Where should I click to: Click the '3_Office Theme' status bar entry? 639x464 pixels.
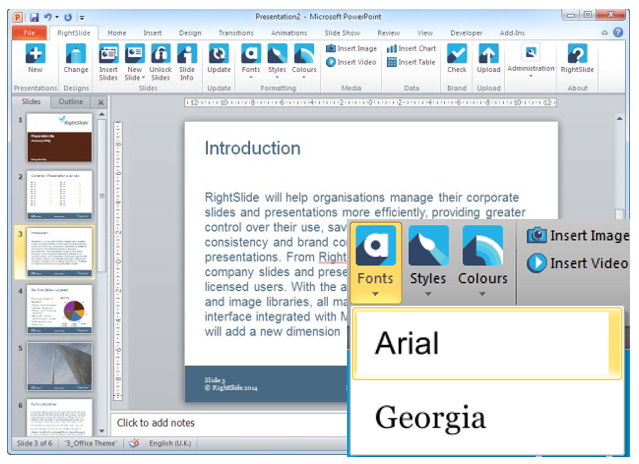[90, 443]
